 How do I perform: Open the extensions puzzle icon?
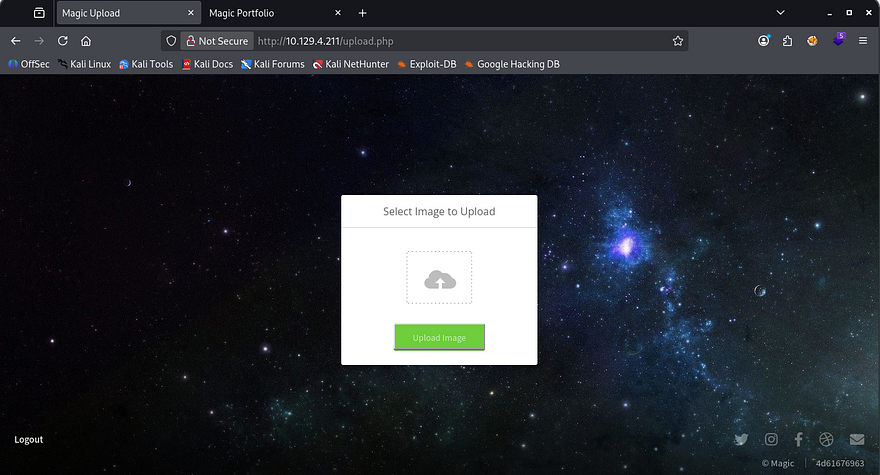[788, 41]
